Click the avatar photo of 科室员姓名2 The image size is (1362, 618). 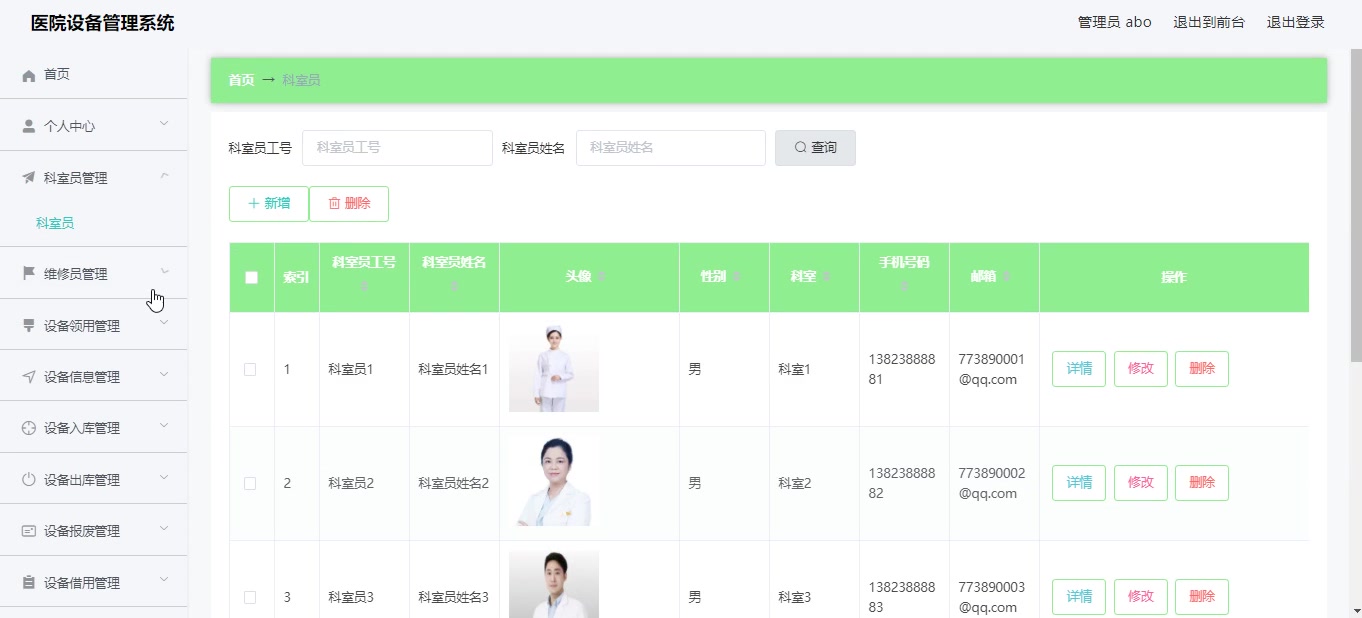(554, 482)
